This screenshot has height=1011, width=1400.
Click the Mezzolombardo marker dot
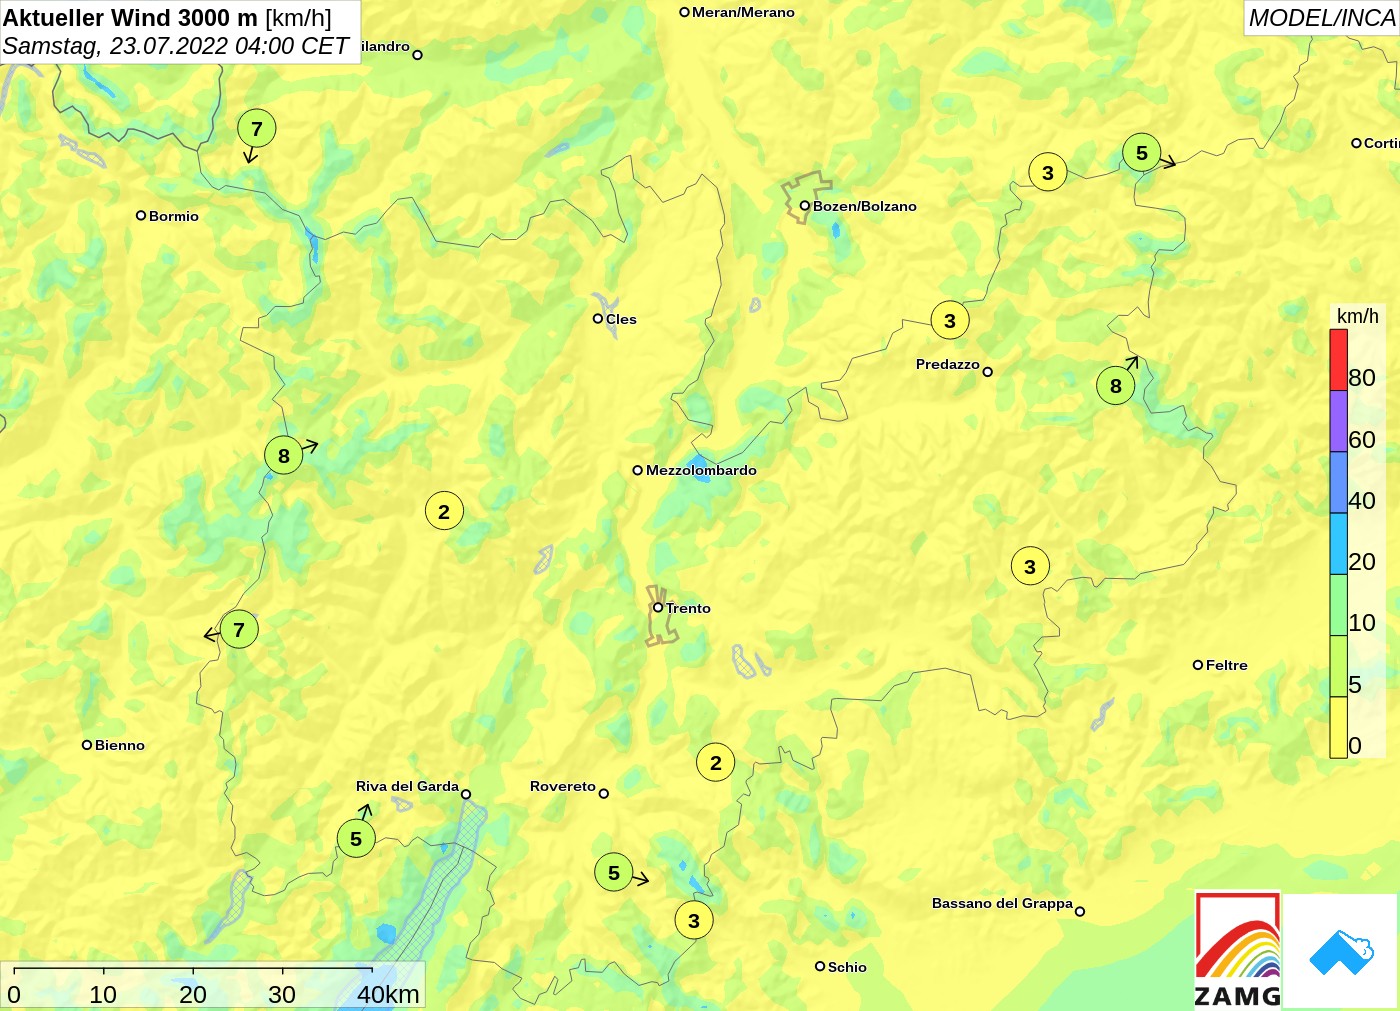[x=638, y=470]
